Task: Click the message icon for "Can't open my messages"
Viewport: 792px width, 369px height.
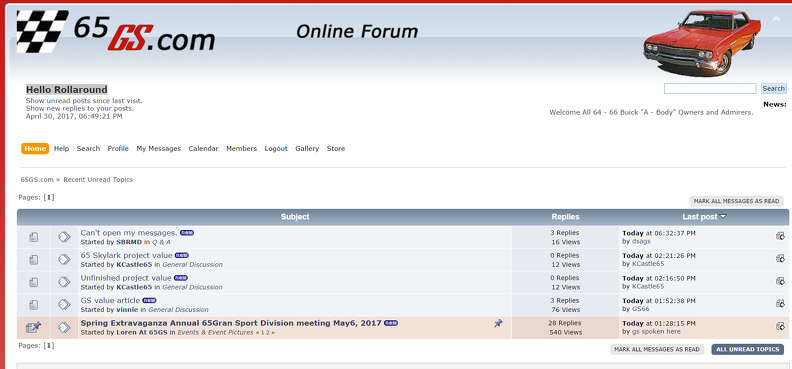Action: click(x=64, y=237)
